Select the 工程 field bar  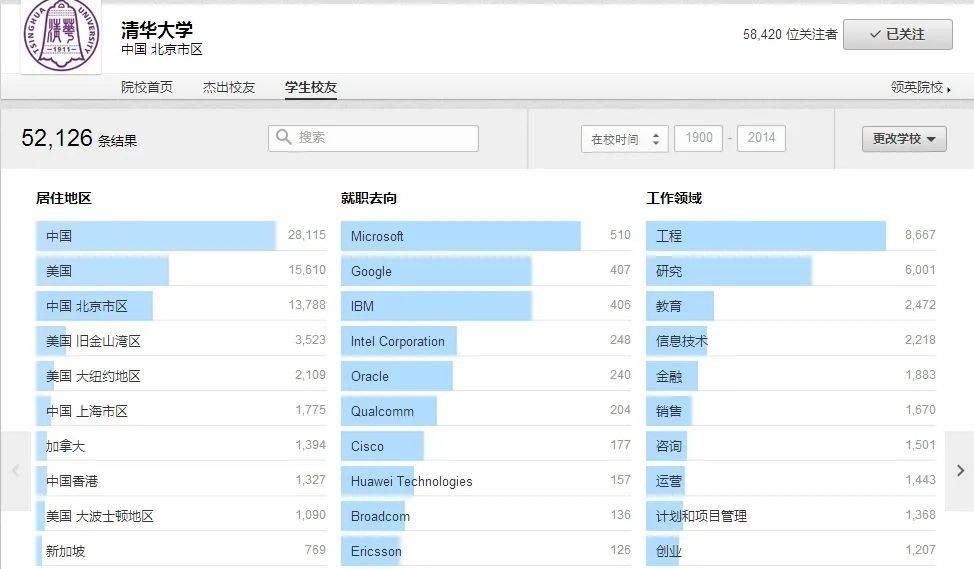(791, 236)
